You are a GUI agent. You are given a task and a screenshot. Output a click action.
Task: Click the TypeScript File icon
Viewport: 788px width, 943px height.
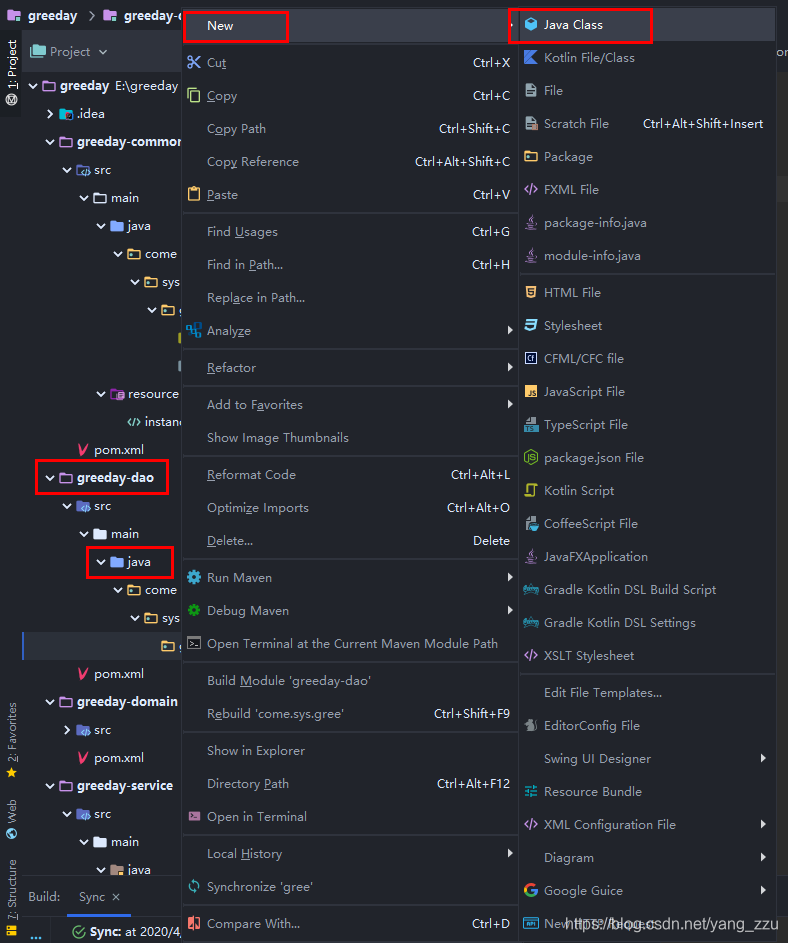531,425
